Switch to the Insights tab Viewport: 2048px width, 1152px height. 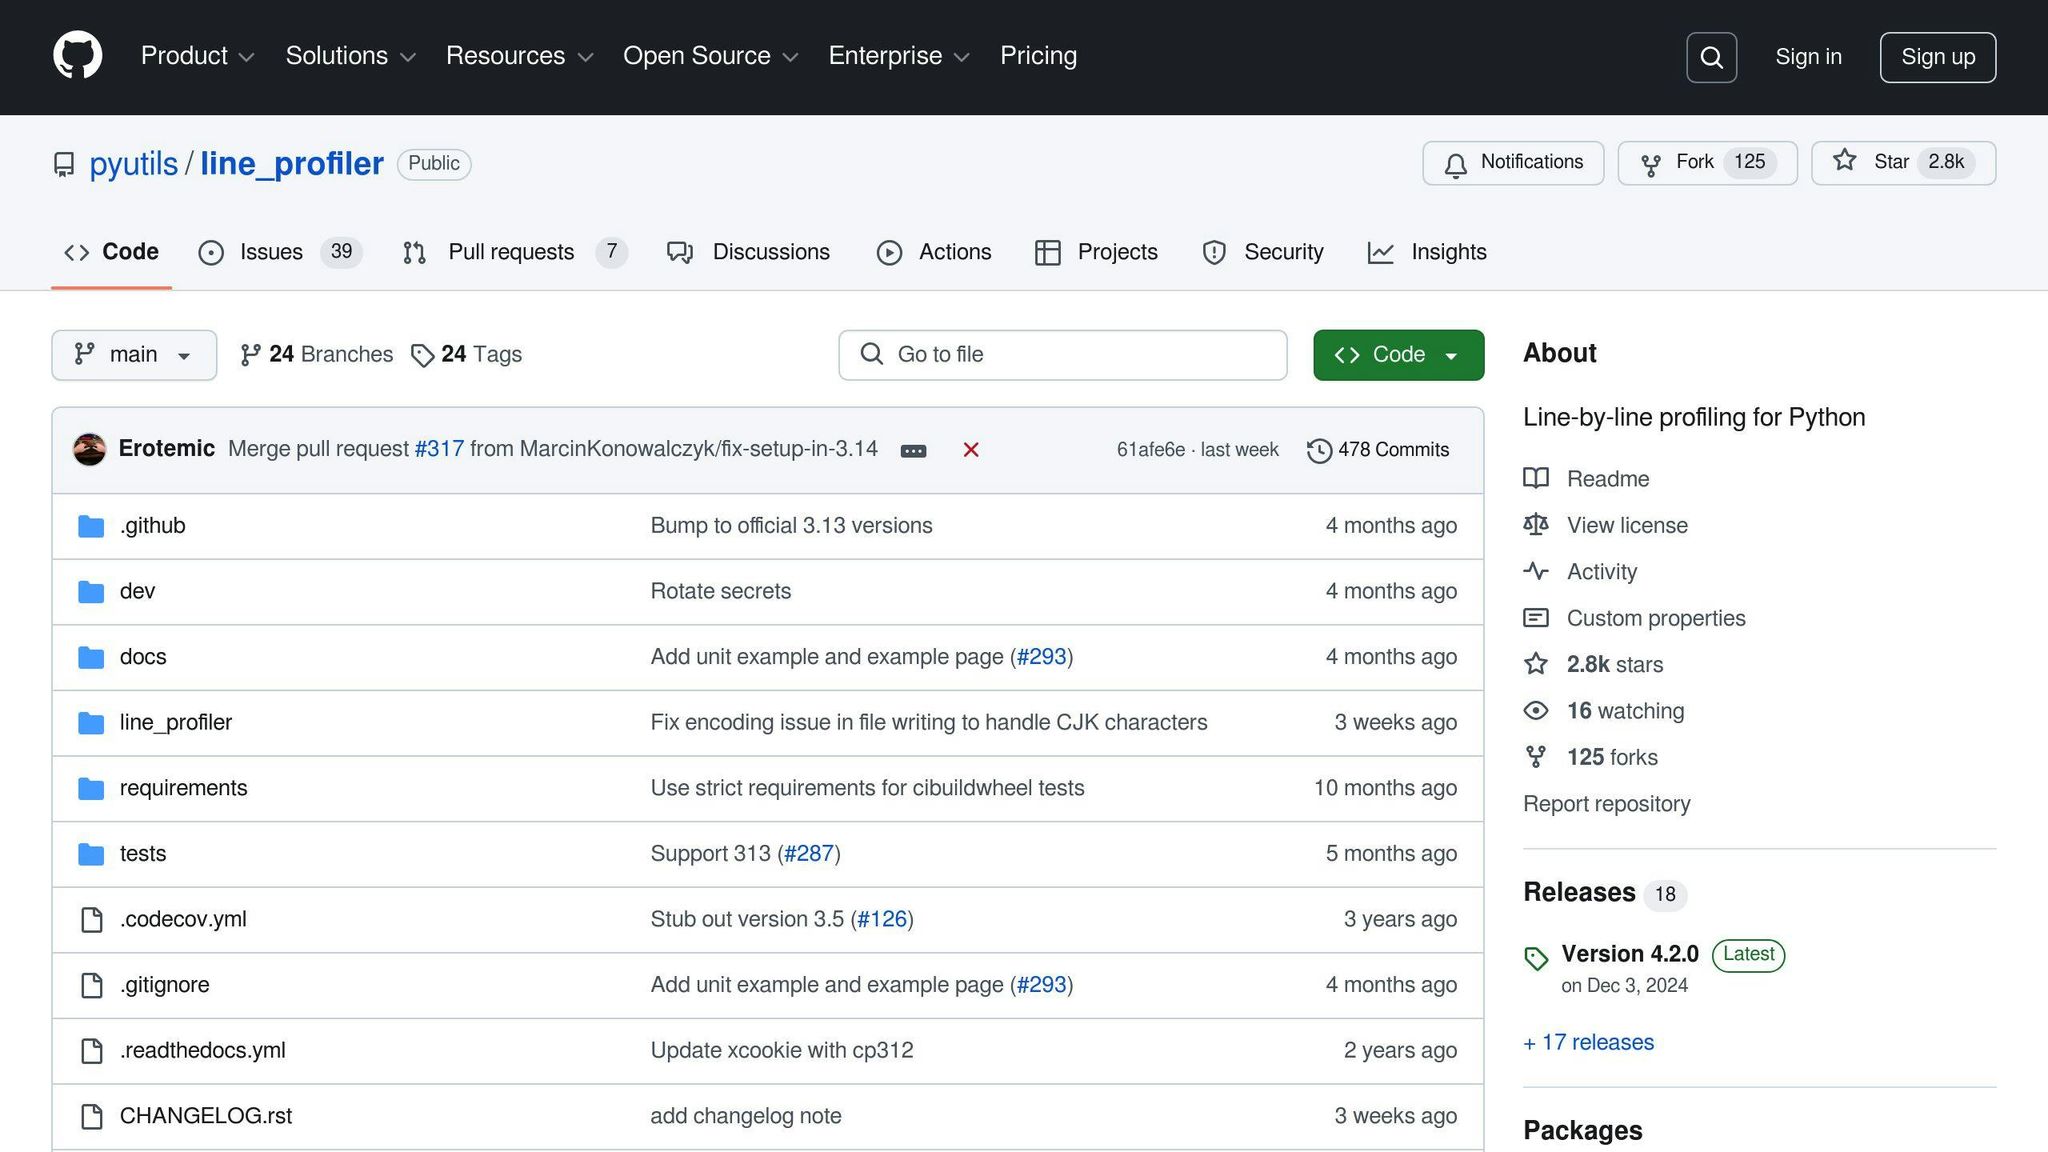click(x=1447, y=252)
